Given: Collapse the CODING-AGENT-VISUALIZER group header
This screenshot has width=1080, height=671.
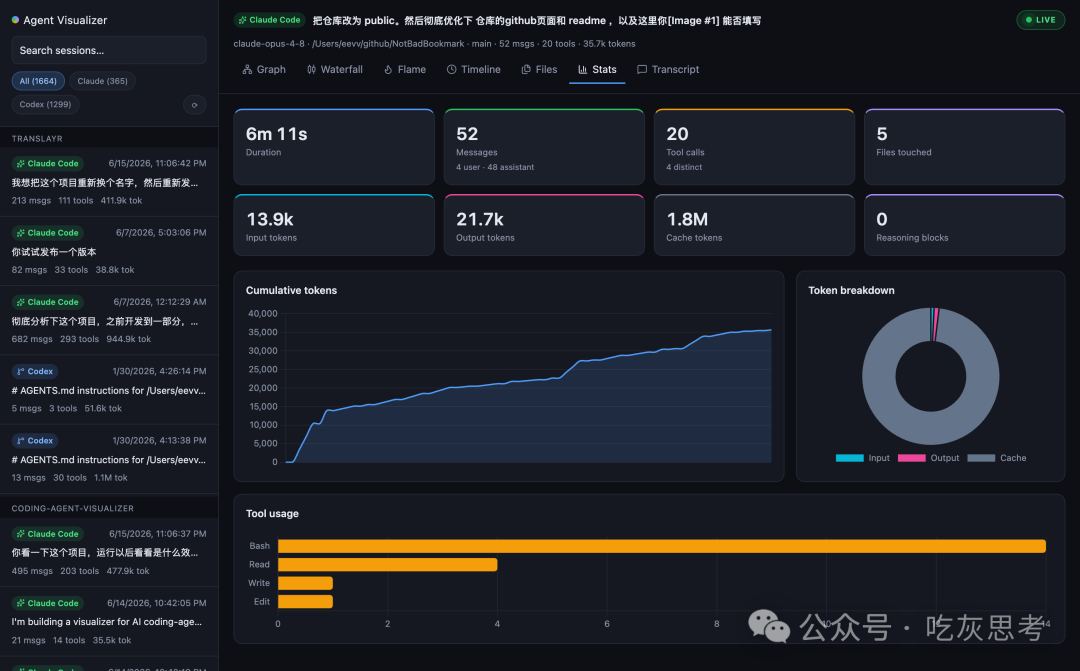Looking at the screenshot, I should (x=109, y=508).
